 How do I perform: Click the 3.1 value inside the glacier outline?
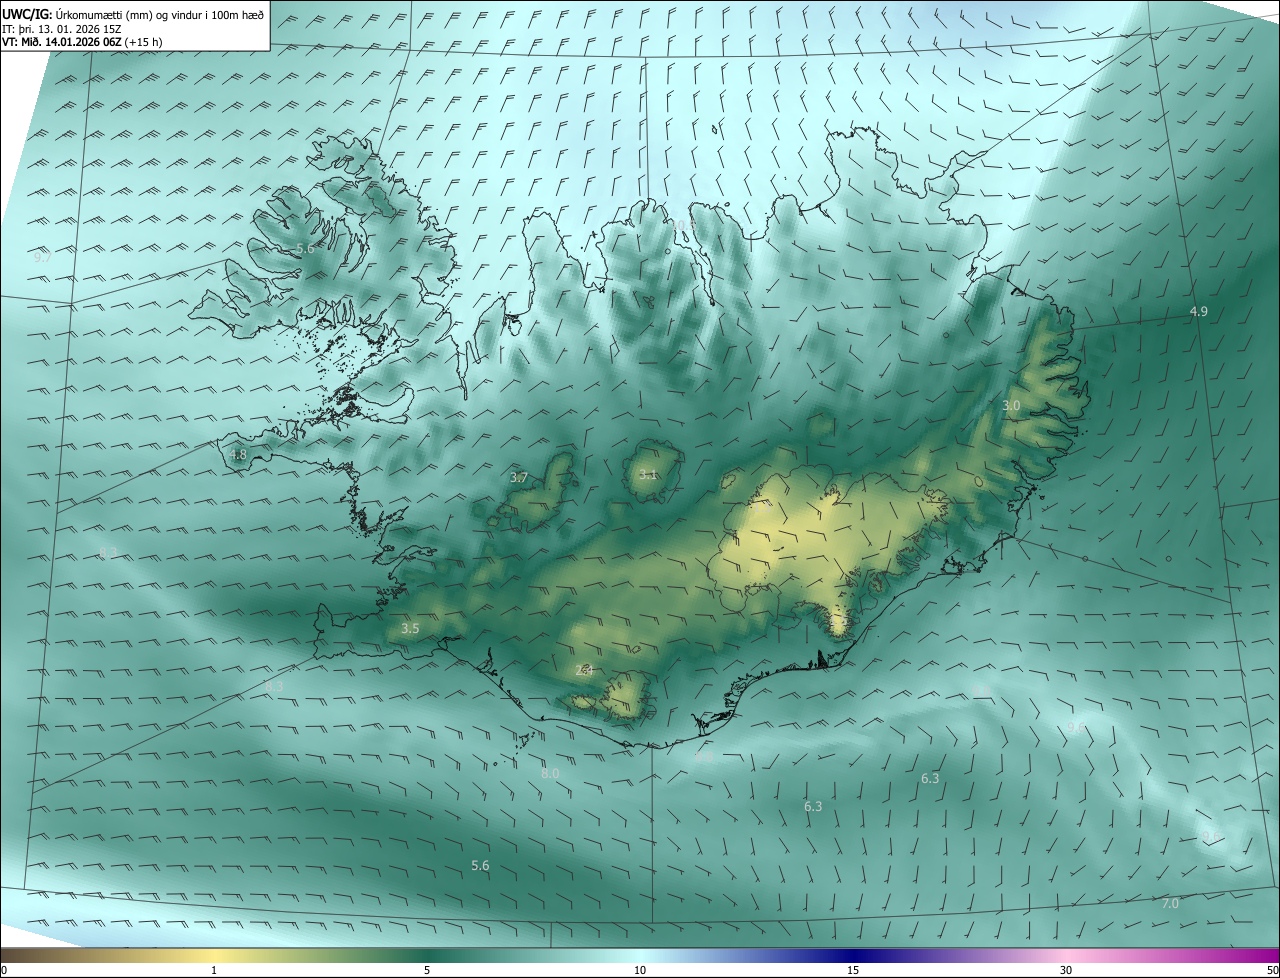[x=648, y=475]
